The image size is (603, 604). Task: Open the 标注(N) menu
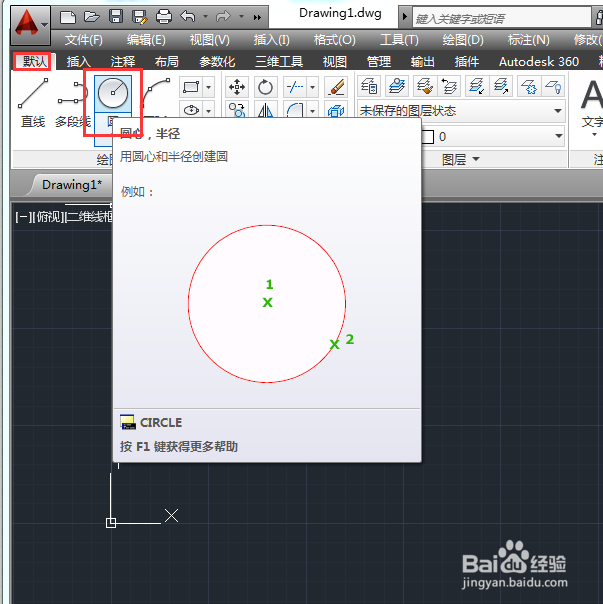coord(528,40)
